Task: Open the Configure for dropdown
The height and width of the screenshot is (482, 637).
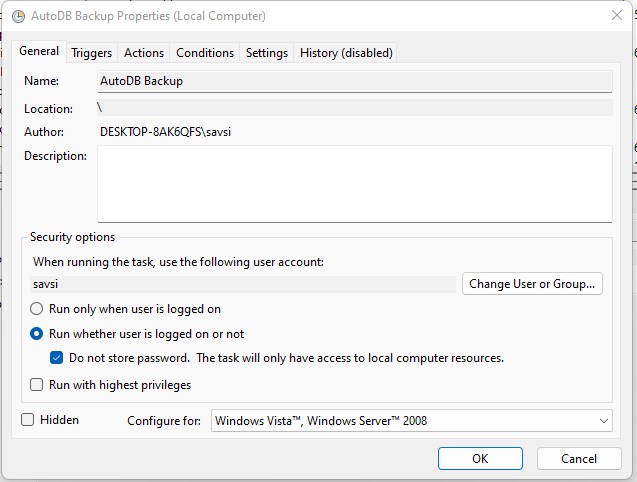Action: (412, 421)
